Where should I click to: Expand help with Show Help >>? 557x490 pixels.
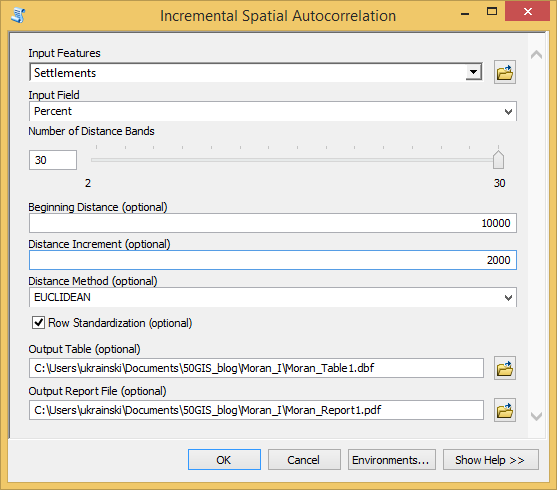click(491, 460)
